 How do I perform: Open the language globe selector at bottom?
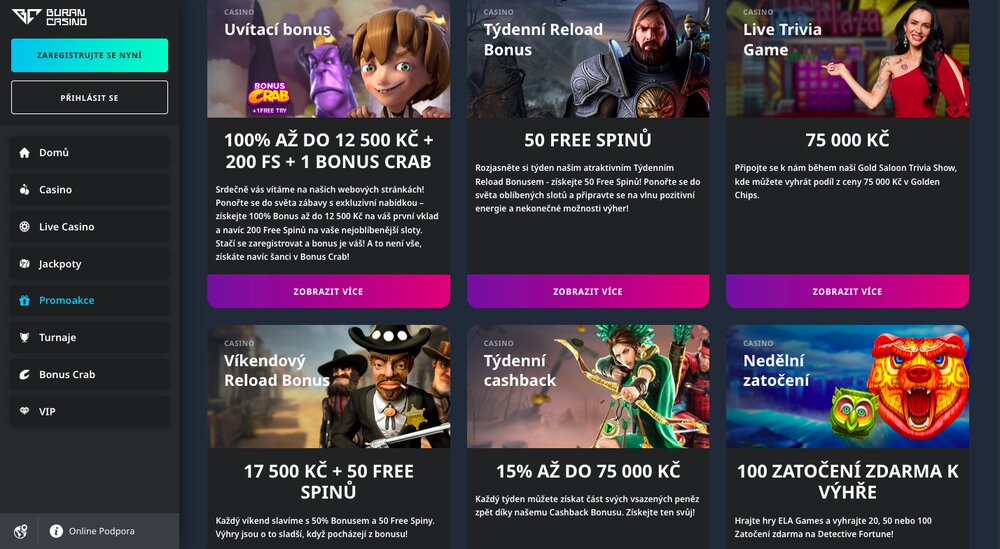click(x=20, y=531)
